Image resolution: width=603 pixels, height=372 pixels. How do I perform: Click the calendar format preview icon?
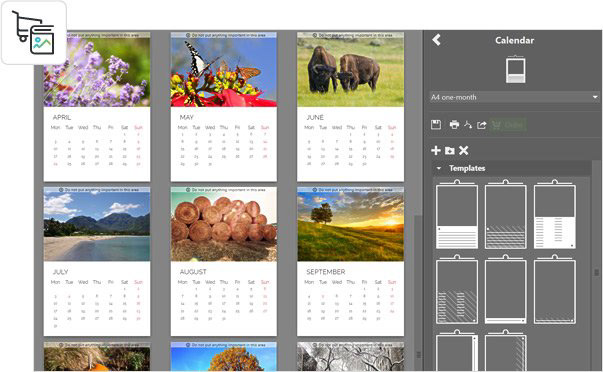point(515,69)
